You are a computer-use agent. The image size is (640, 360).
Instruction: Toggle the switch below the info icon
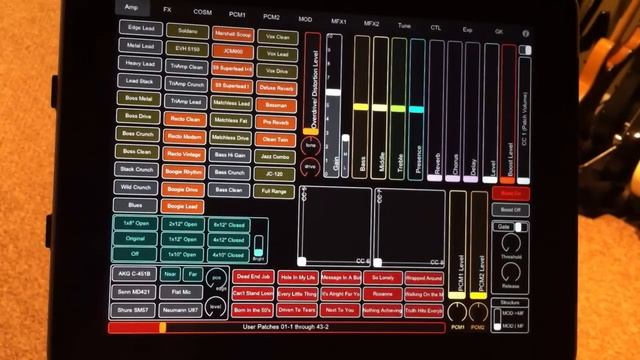click(x=525, y=50)
